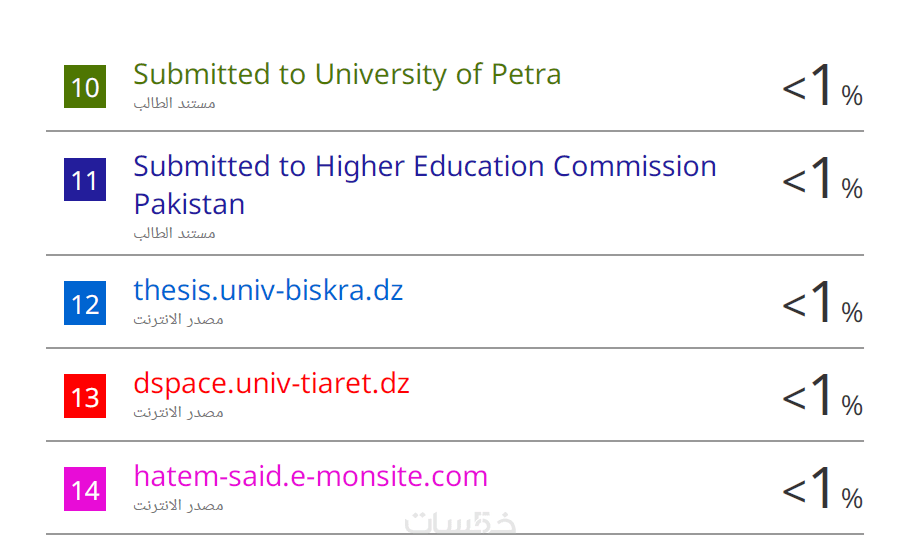Click the <1% value for thesis.univ-biskra.dz
This screenshot has height=545, width=921.
822,304
